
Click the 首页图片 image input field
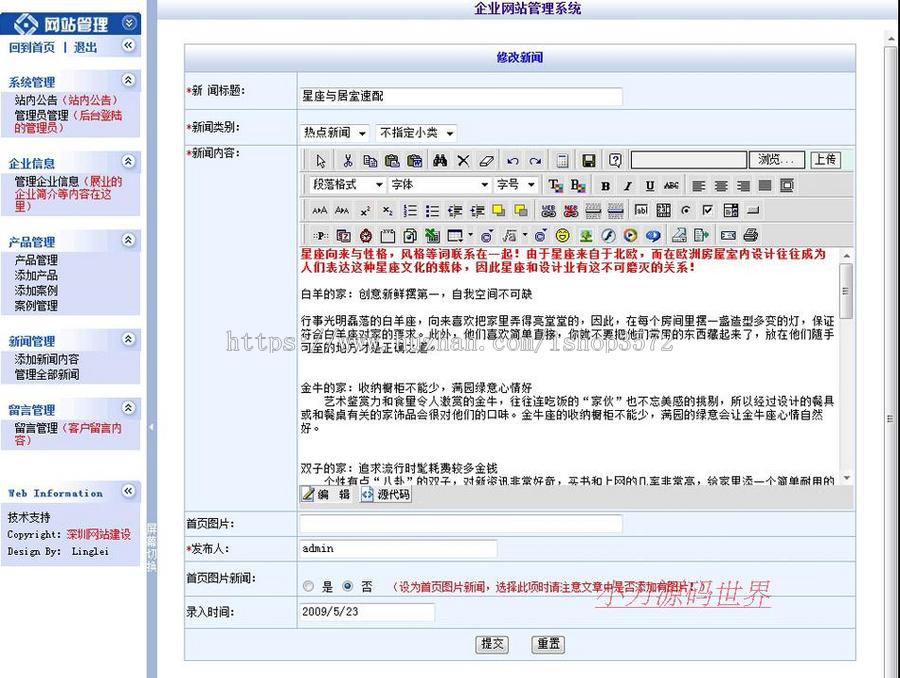(460, 523)
